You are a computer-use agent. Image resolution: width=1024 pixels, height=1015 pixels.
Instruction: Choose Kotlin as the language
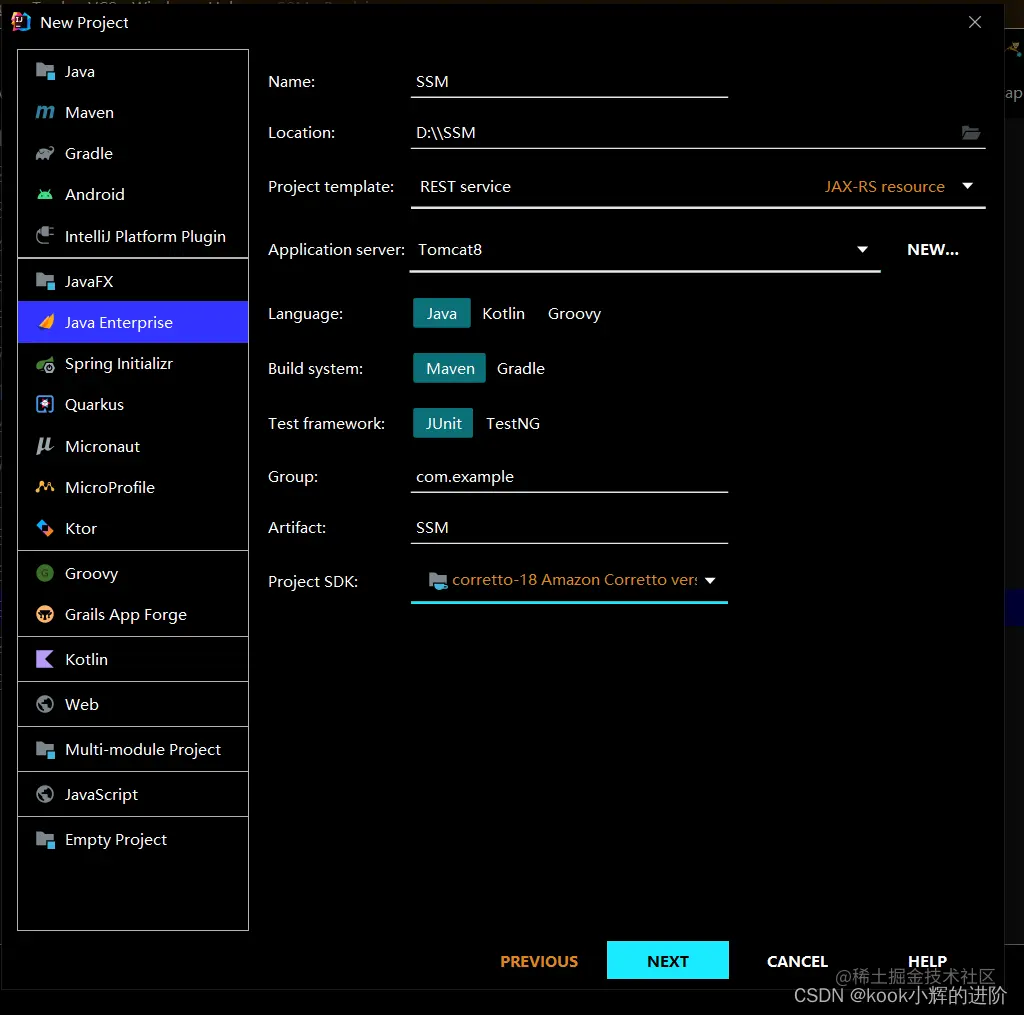pyautogui.click(x=503, y=314)
